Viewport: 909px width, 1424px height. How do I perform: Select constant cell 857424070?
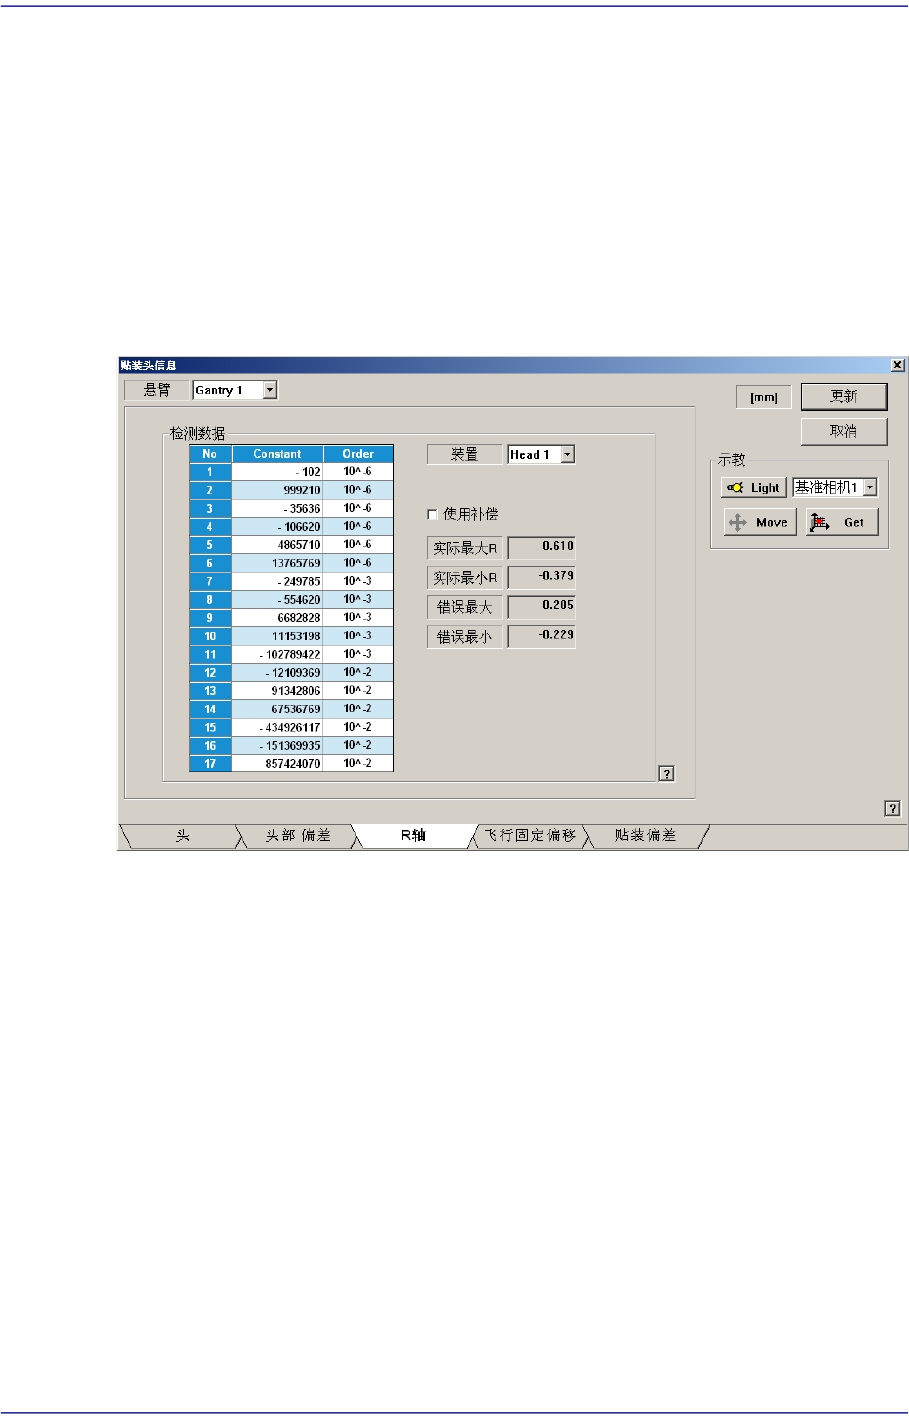click(277, 764)
